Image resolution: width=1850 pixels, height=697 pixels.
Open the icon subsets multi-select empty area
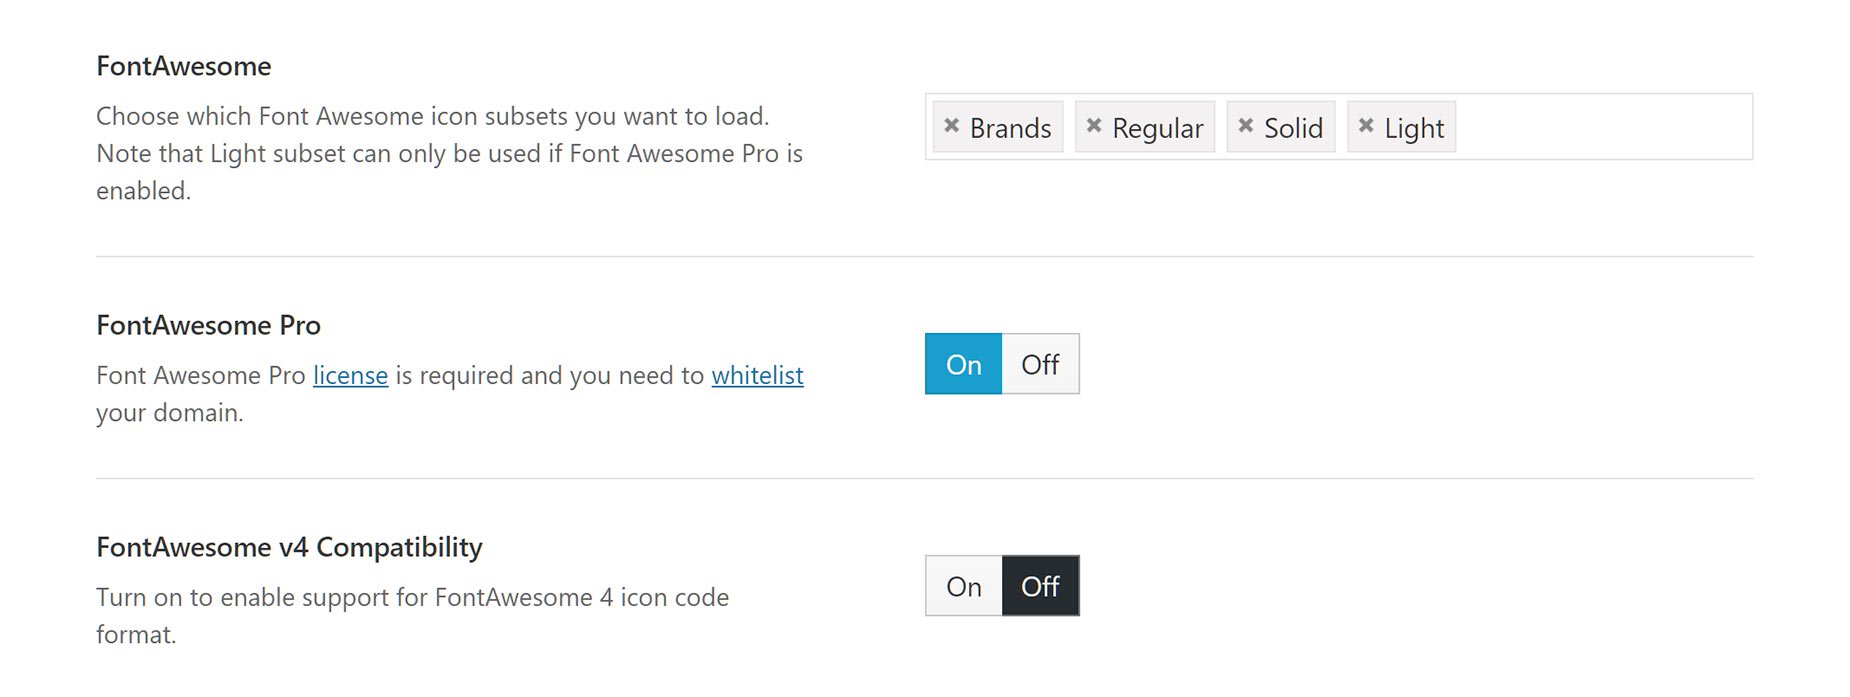(1600, 127)
